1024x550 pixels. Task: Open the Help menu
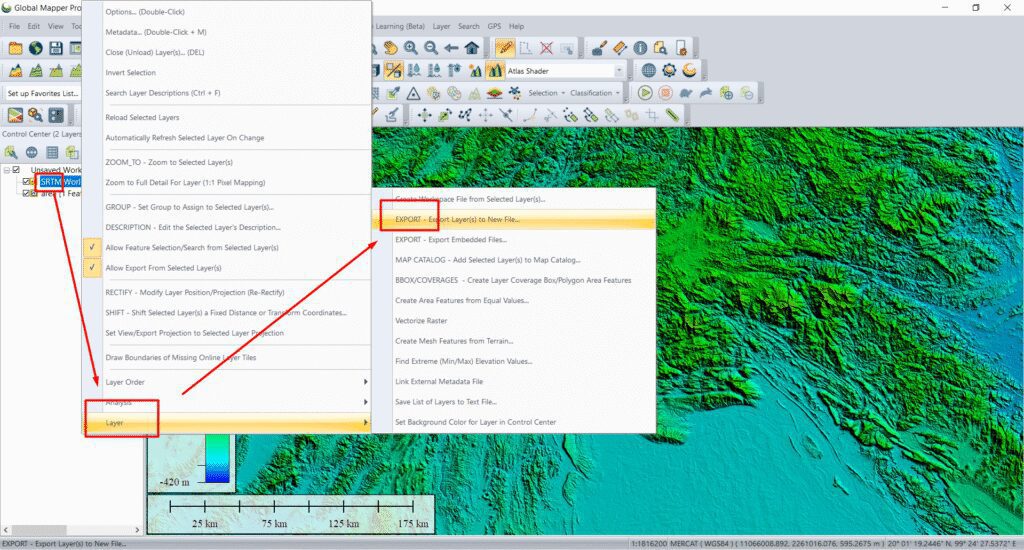pos(517,26)
